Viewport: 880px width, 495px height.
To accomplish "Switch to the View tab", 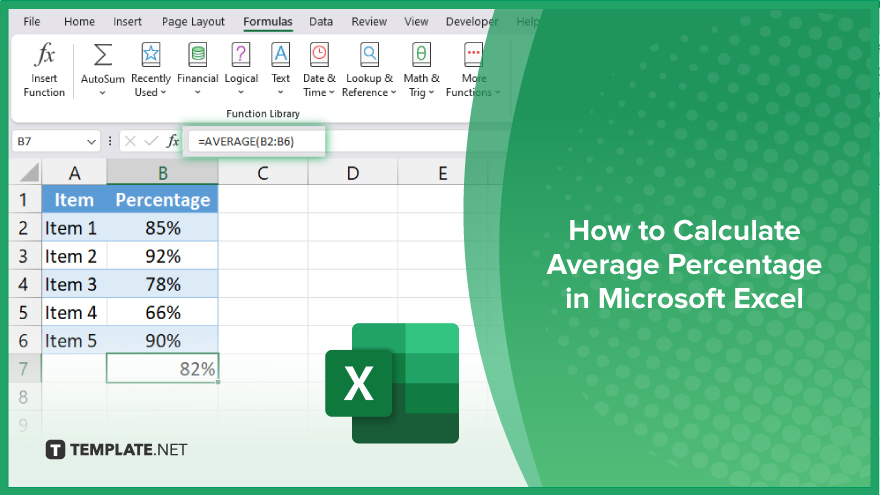I will 416,22.
